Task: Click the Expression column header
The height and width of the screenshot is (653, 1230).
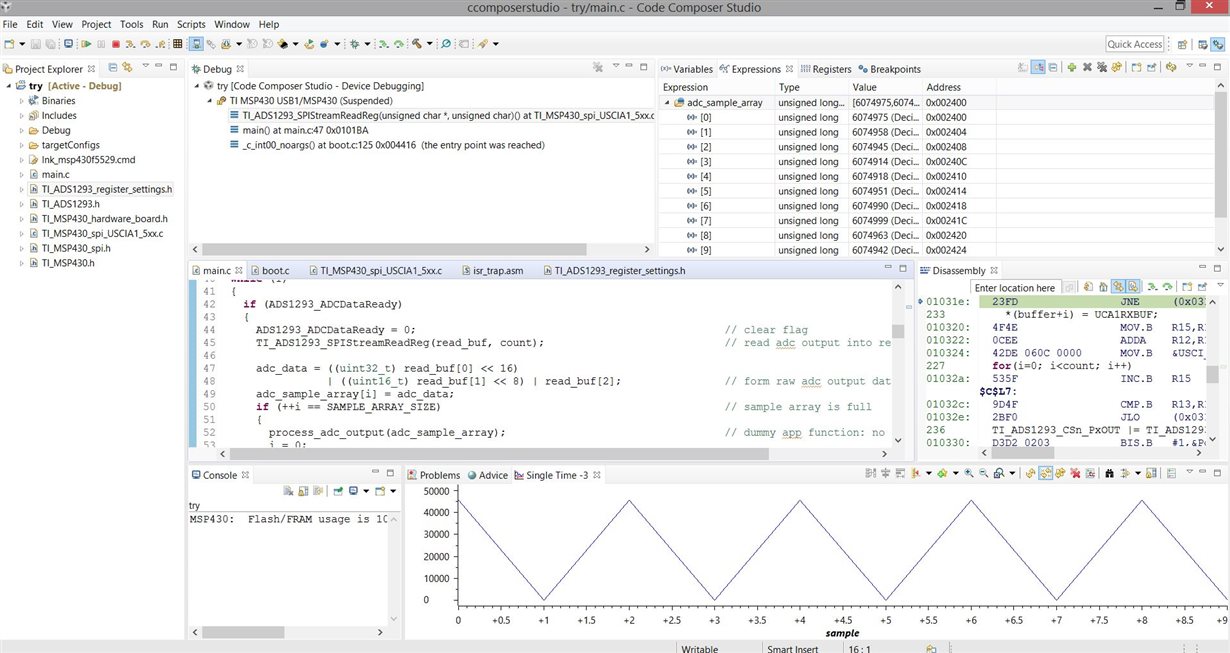Action: (x=685, y=88)
